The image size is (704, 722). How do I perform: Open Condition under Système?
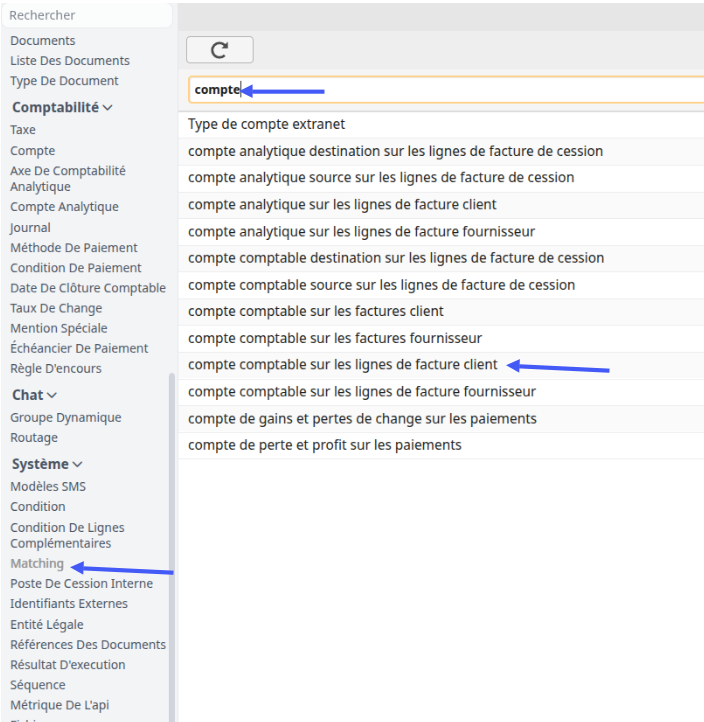(x=38, y=507)
